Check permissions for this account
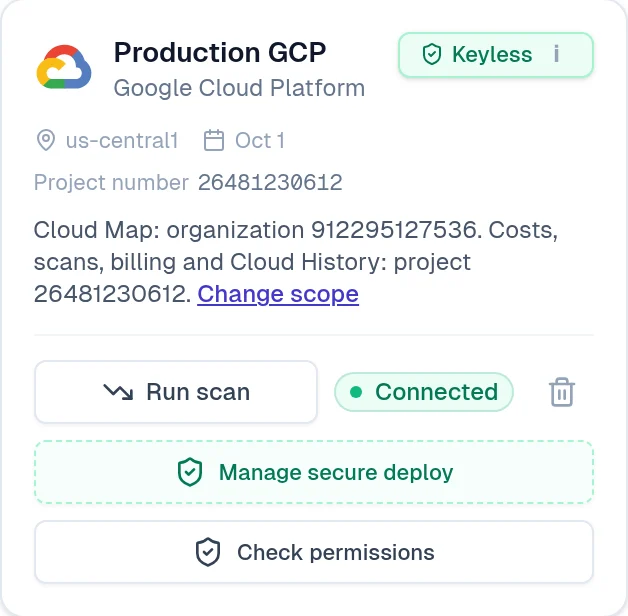628x616 pixels. 314,552
